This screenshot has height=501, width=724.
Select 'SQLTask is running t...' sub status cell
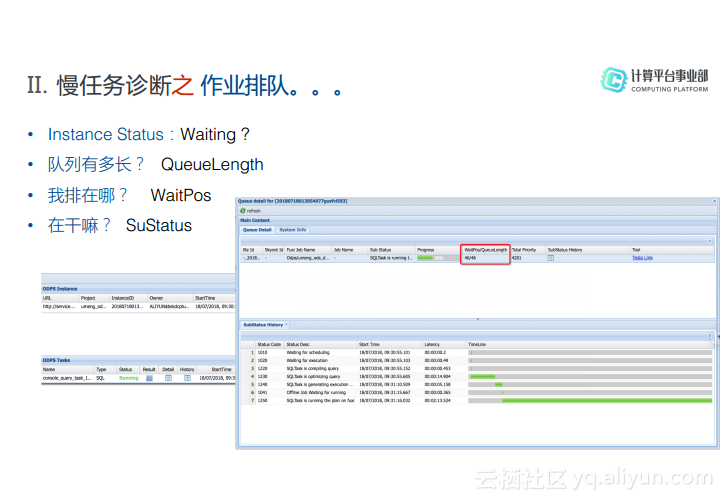pos(392,258)
